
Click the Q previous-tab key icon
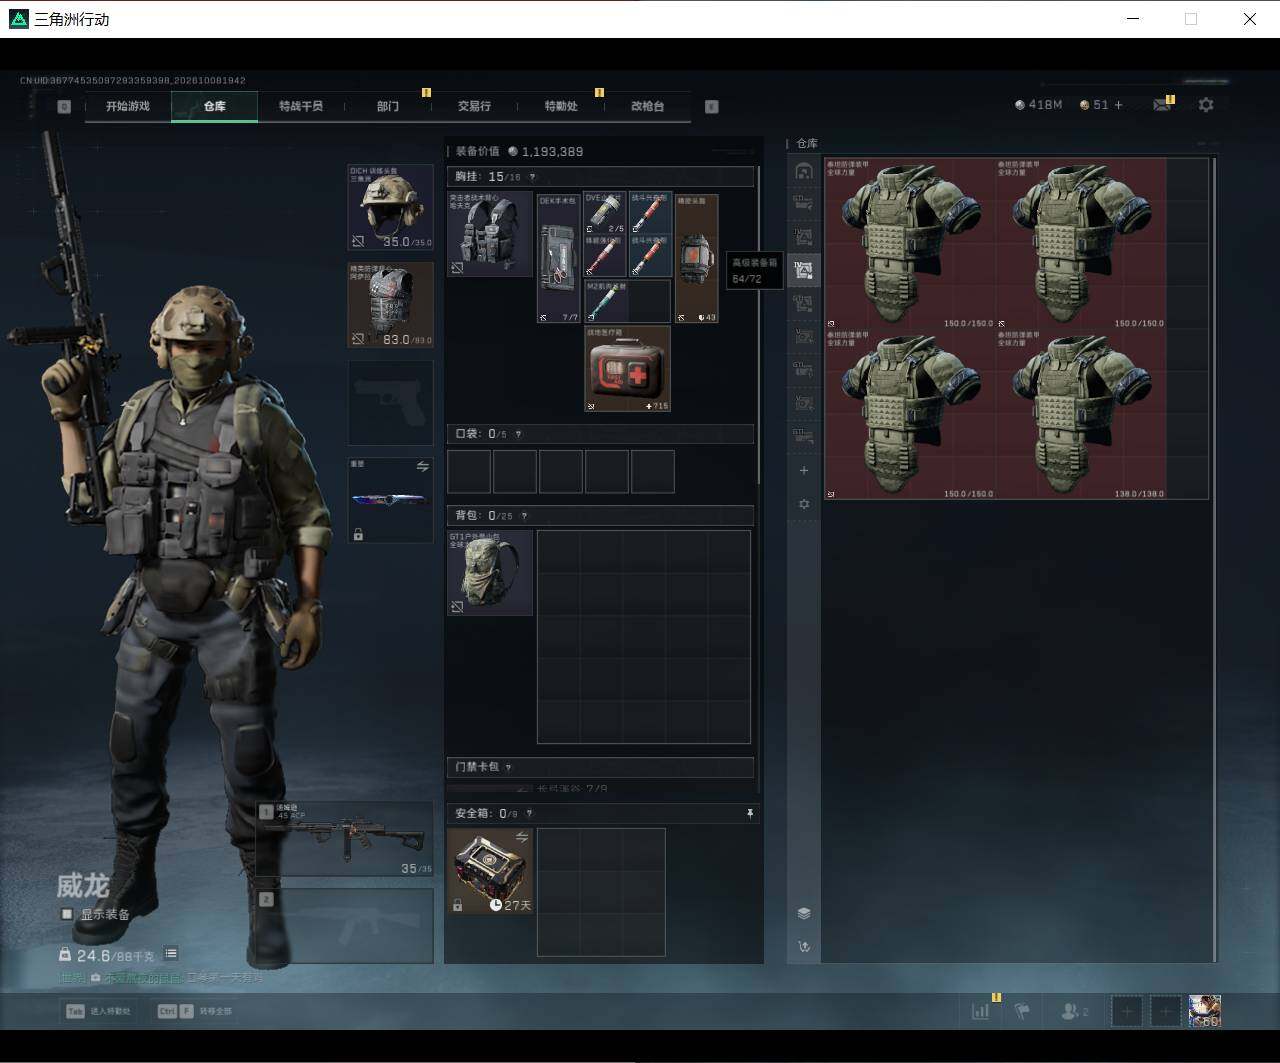point(64,106)
